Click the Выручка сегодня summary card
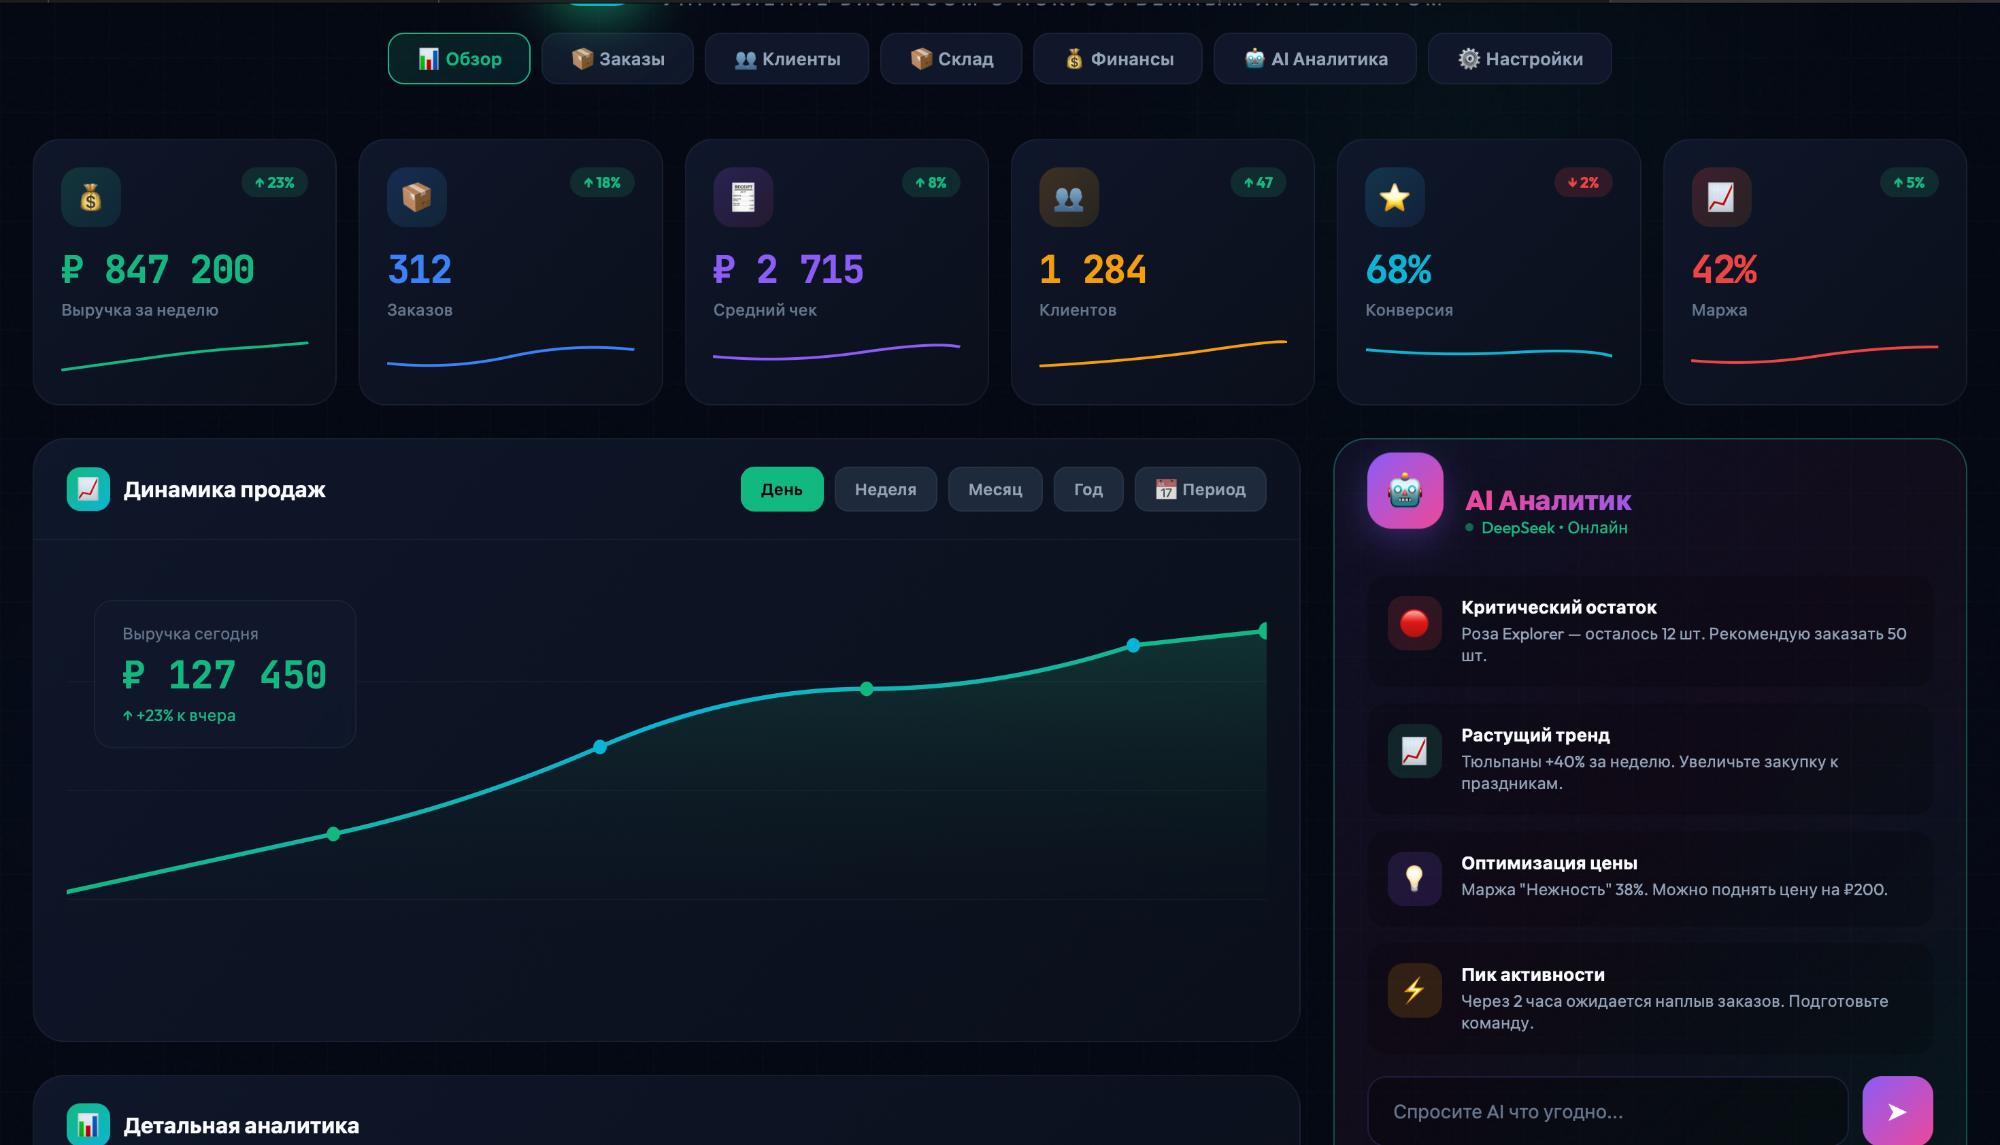 click(224, 674)
